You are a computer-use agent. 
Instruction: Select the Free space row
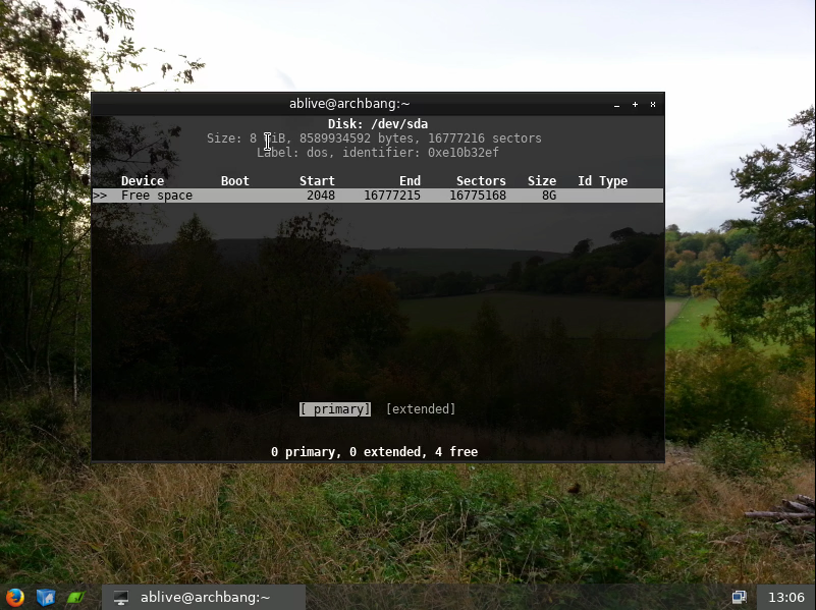pos(157,196)
